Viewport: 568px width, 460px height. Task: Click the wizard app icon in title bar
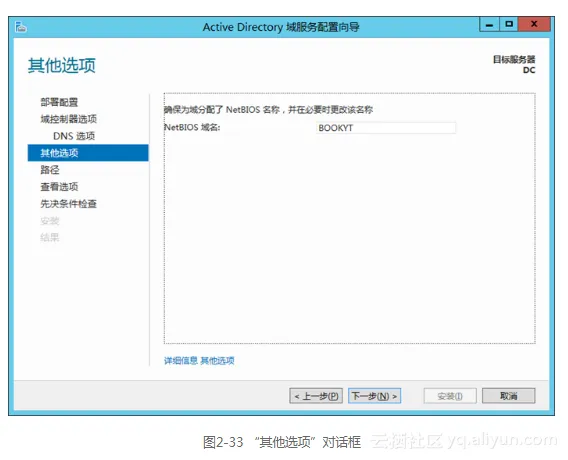[21, 27]
